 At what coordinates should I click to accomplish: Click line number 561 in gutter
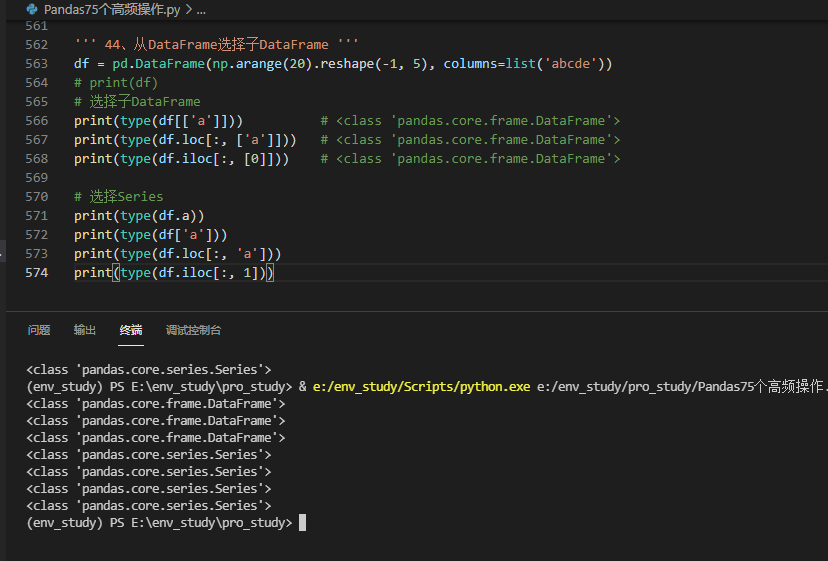tap(36, 26)
